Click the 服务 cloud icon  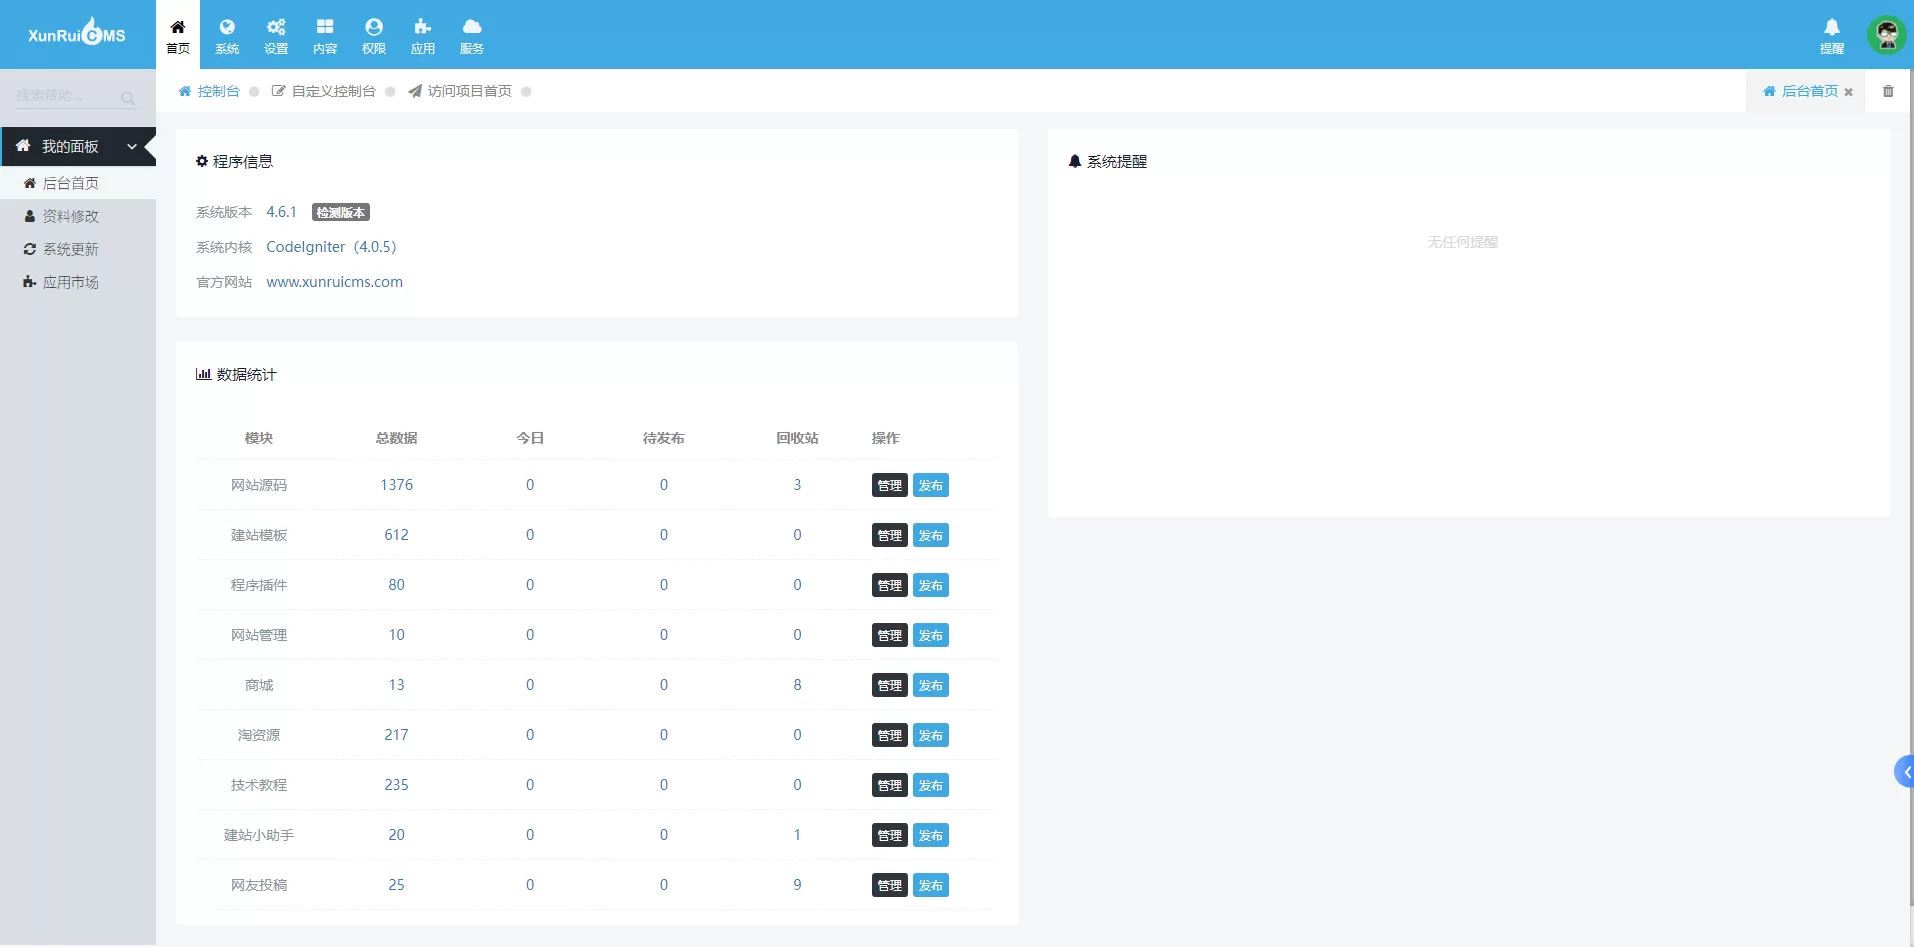click(472, 35)
